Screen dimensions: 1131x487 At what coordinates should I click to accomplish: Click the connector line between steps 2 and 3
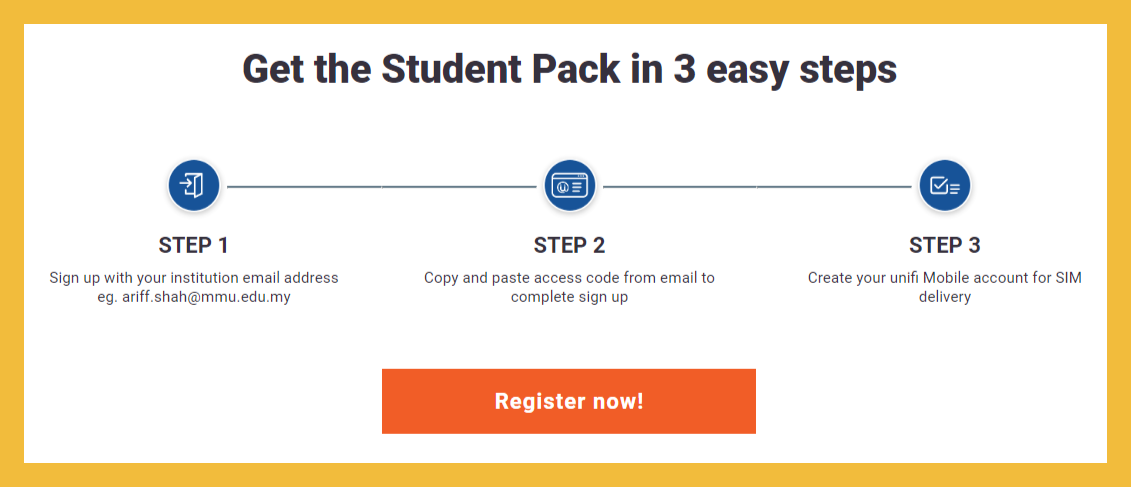click(757, 186)
